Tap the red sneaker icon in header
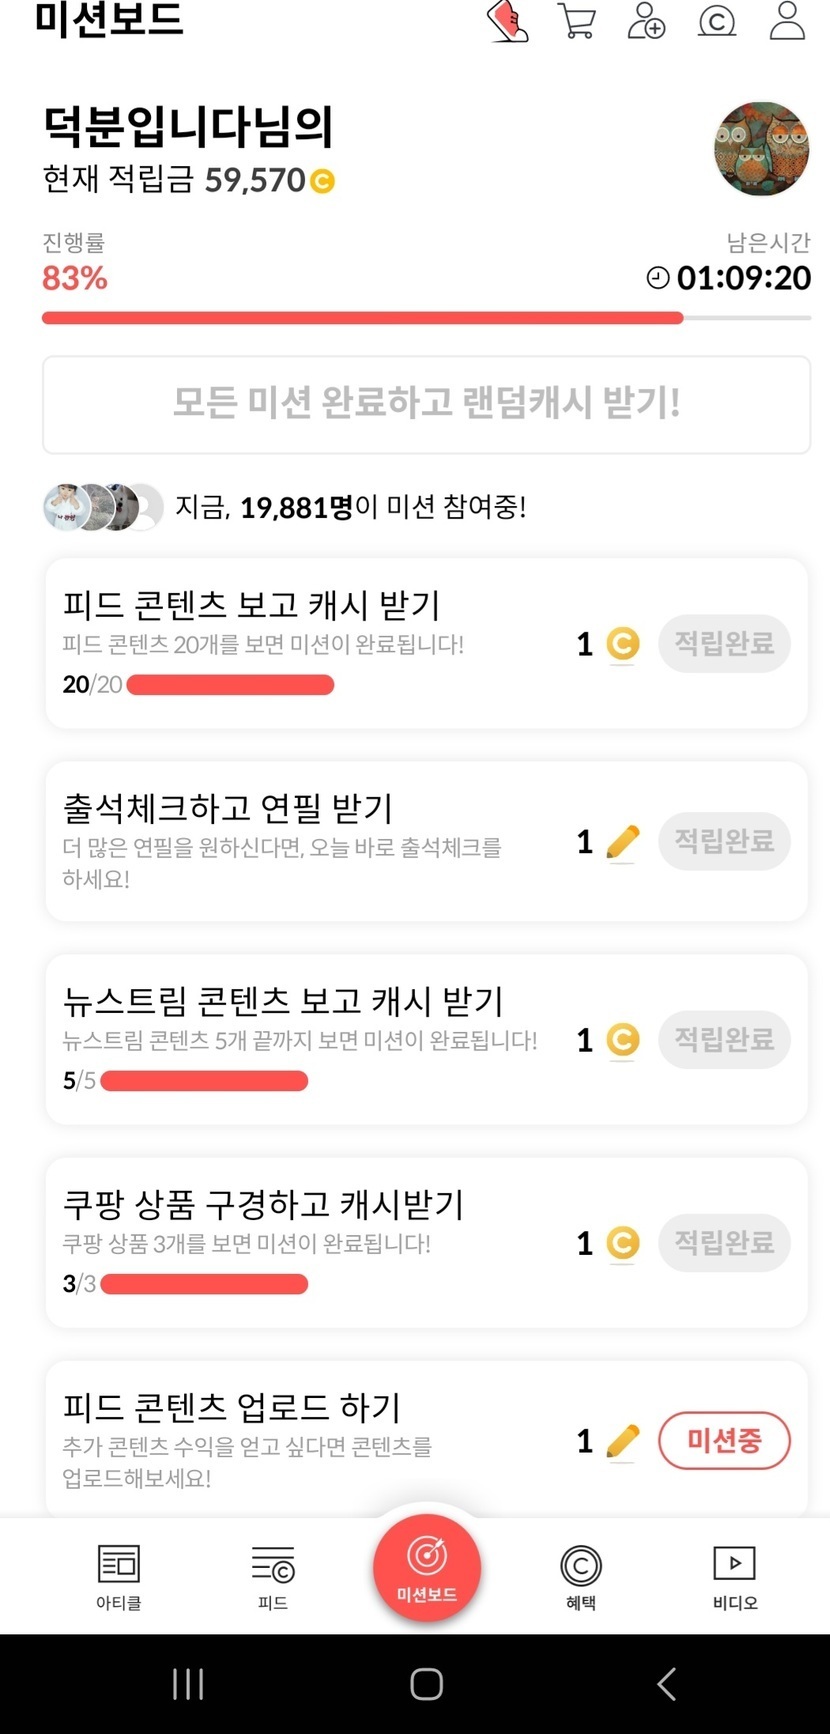This screenshot has width=830, height=1734. click(508, 21)
